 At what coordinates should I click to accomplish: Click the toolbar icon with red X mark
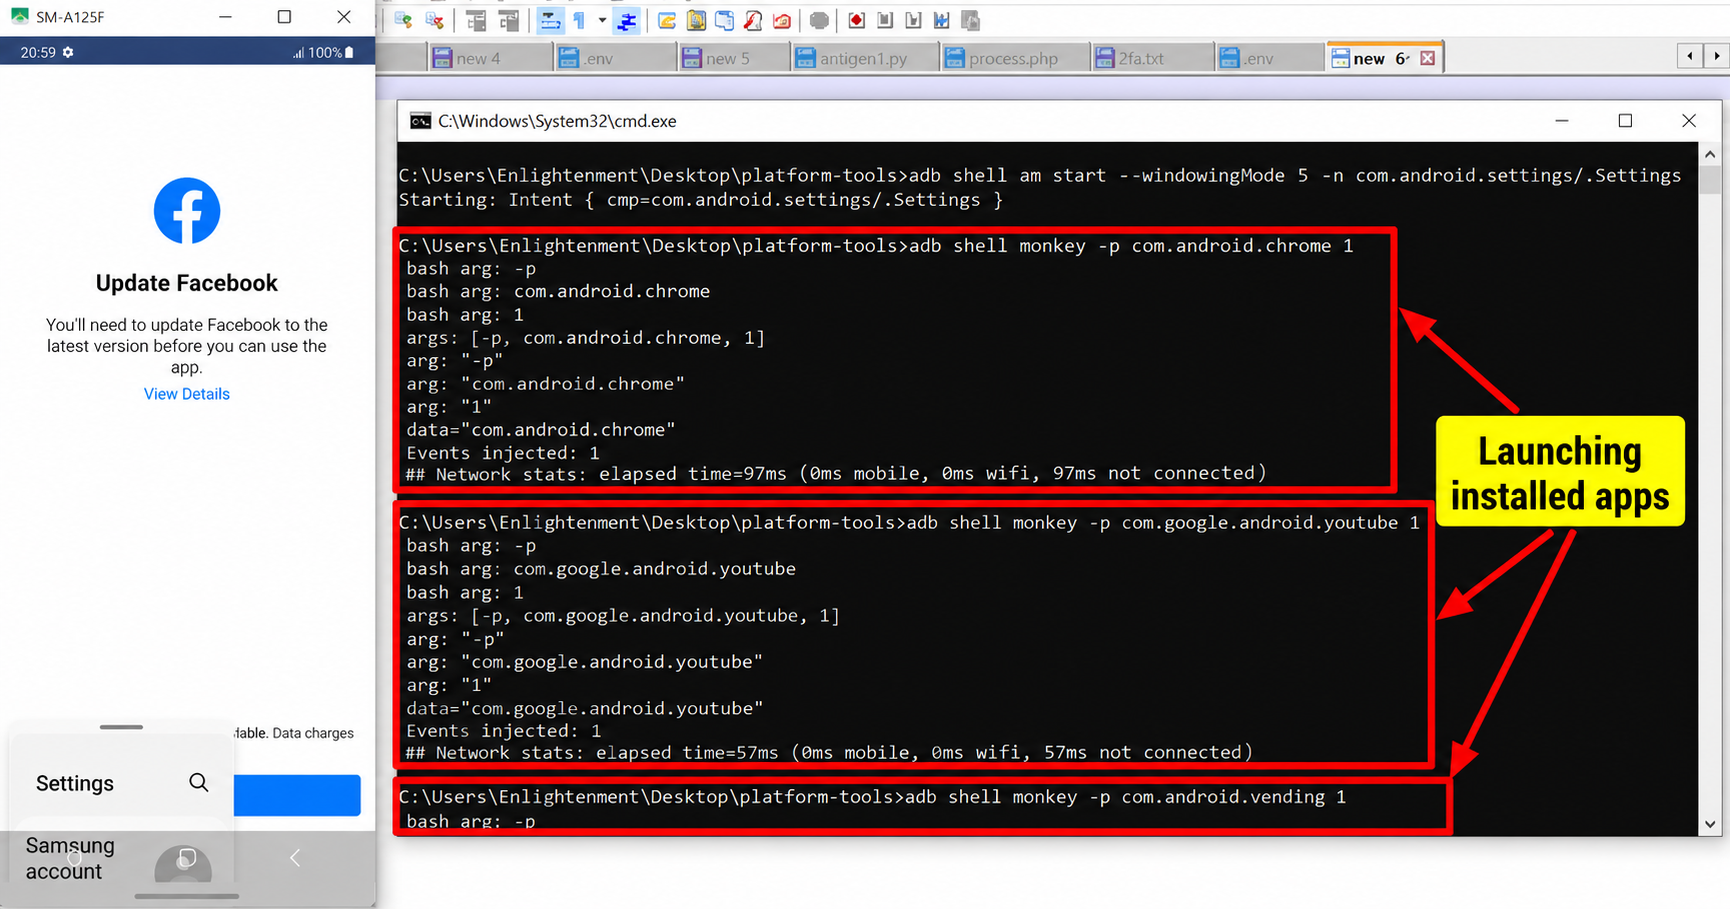434,21
